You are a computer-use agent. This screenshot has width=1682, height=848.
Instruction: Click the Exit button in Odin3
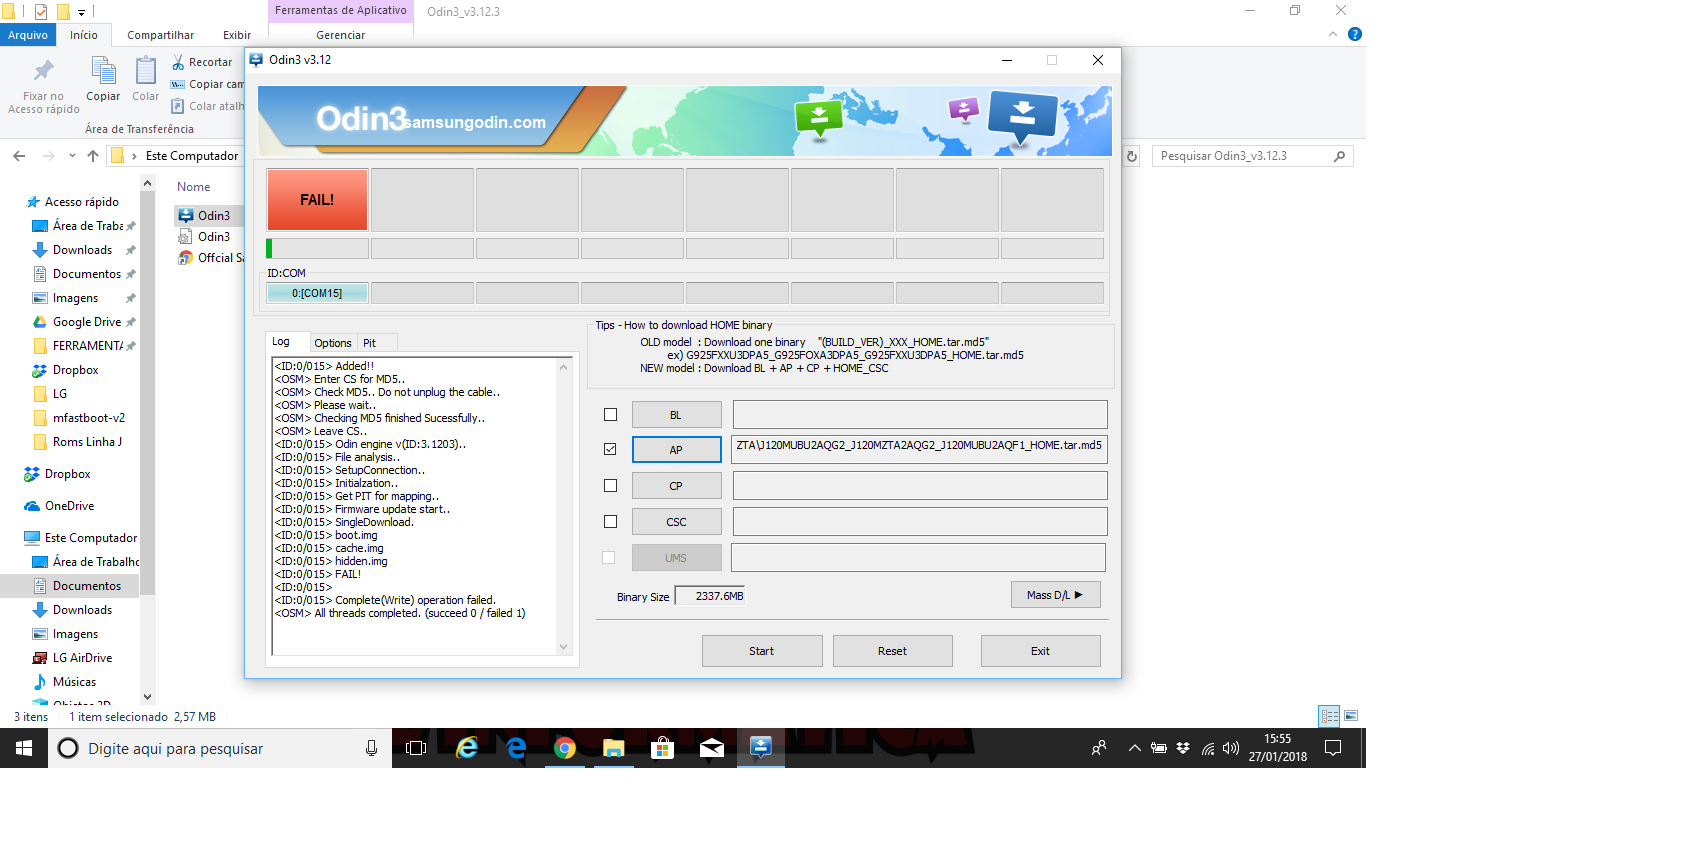(x=1040, y=651)
